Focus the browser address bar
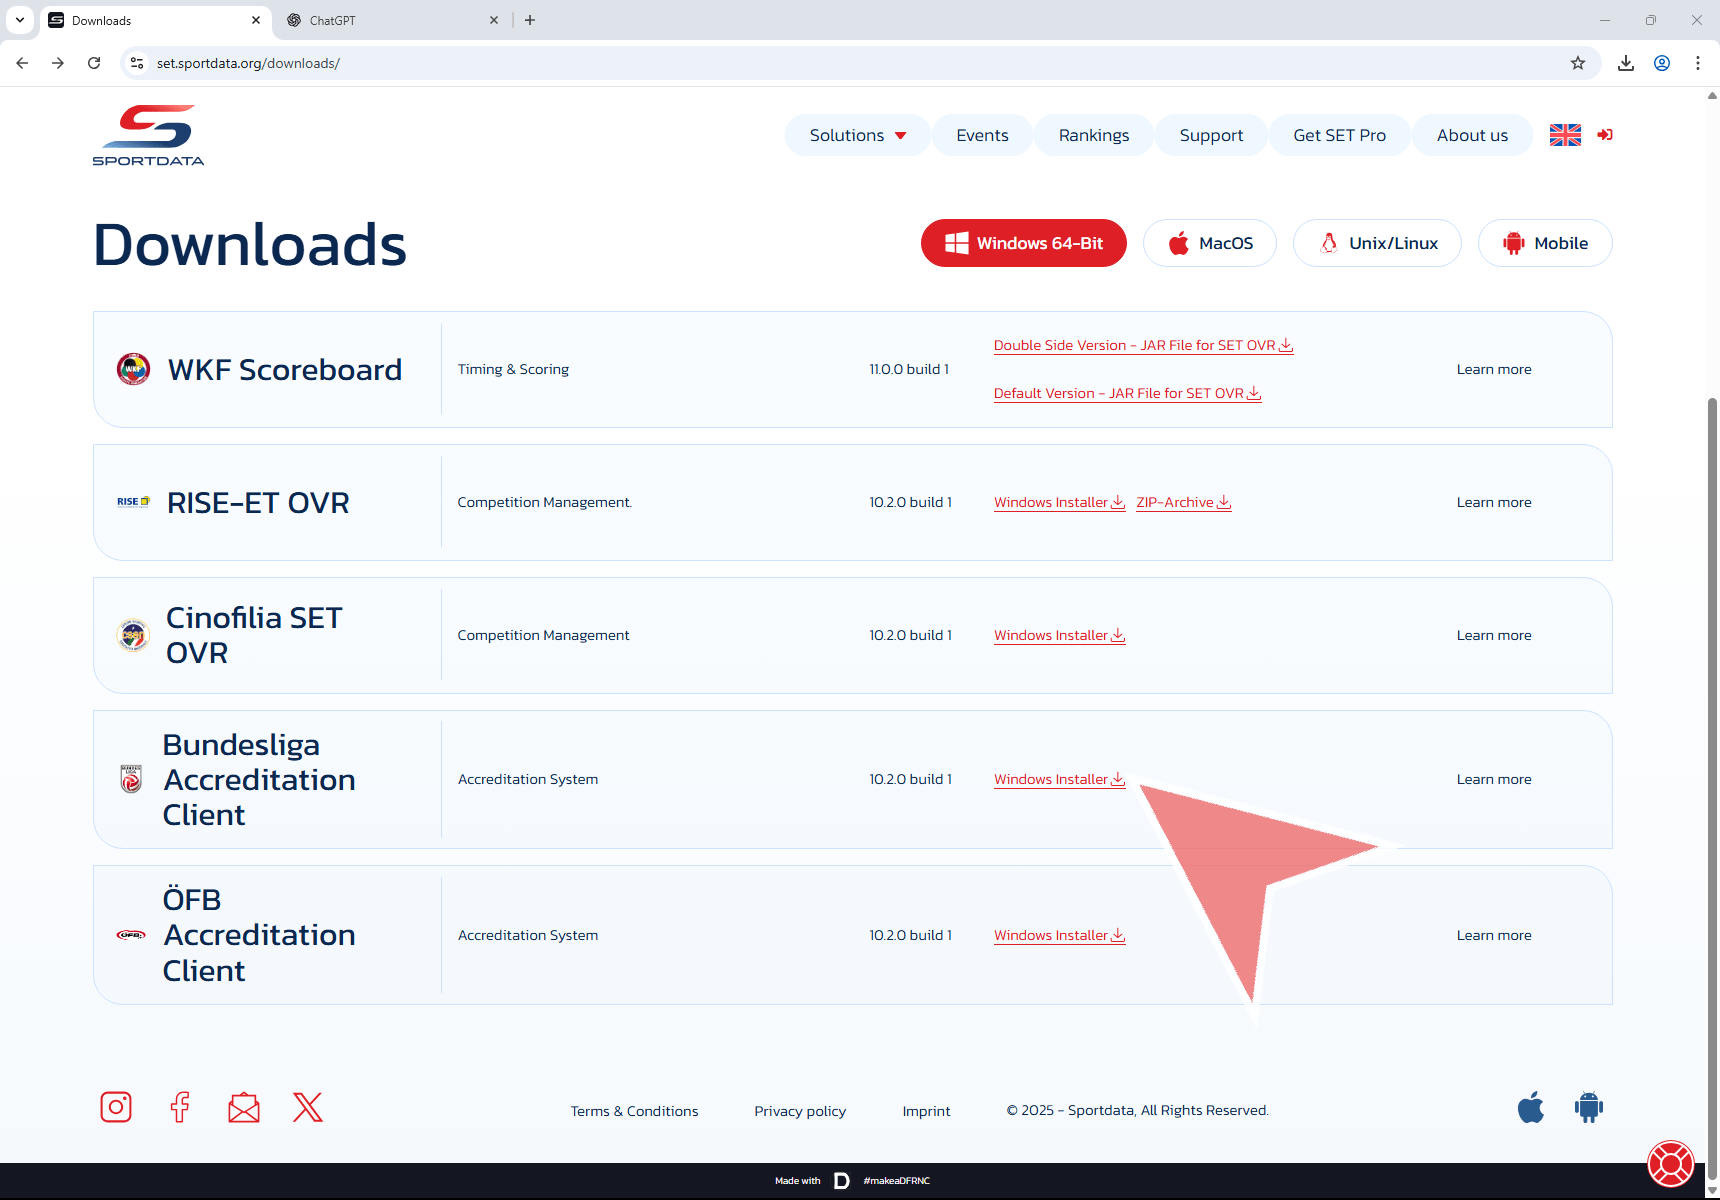The image size is (1720, 1200). [x=850, y=63]
